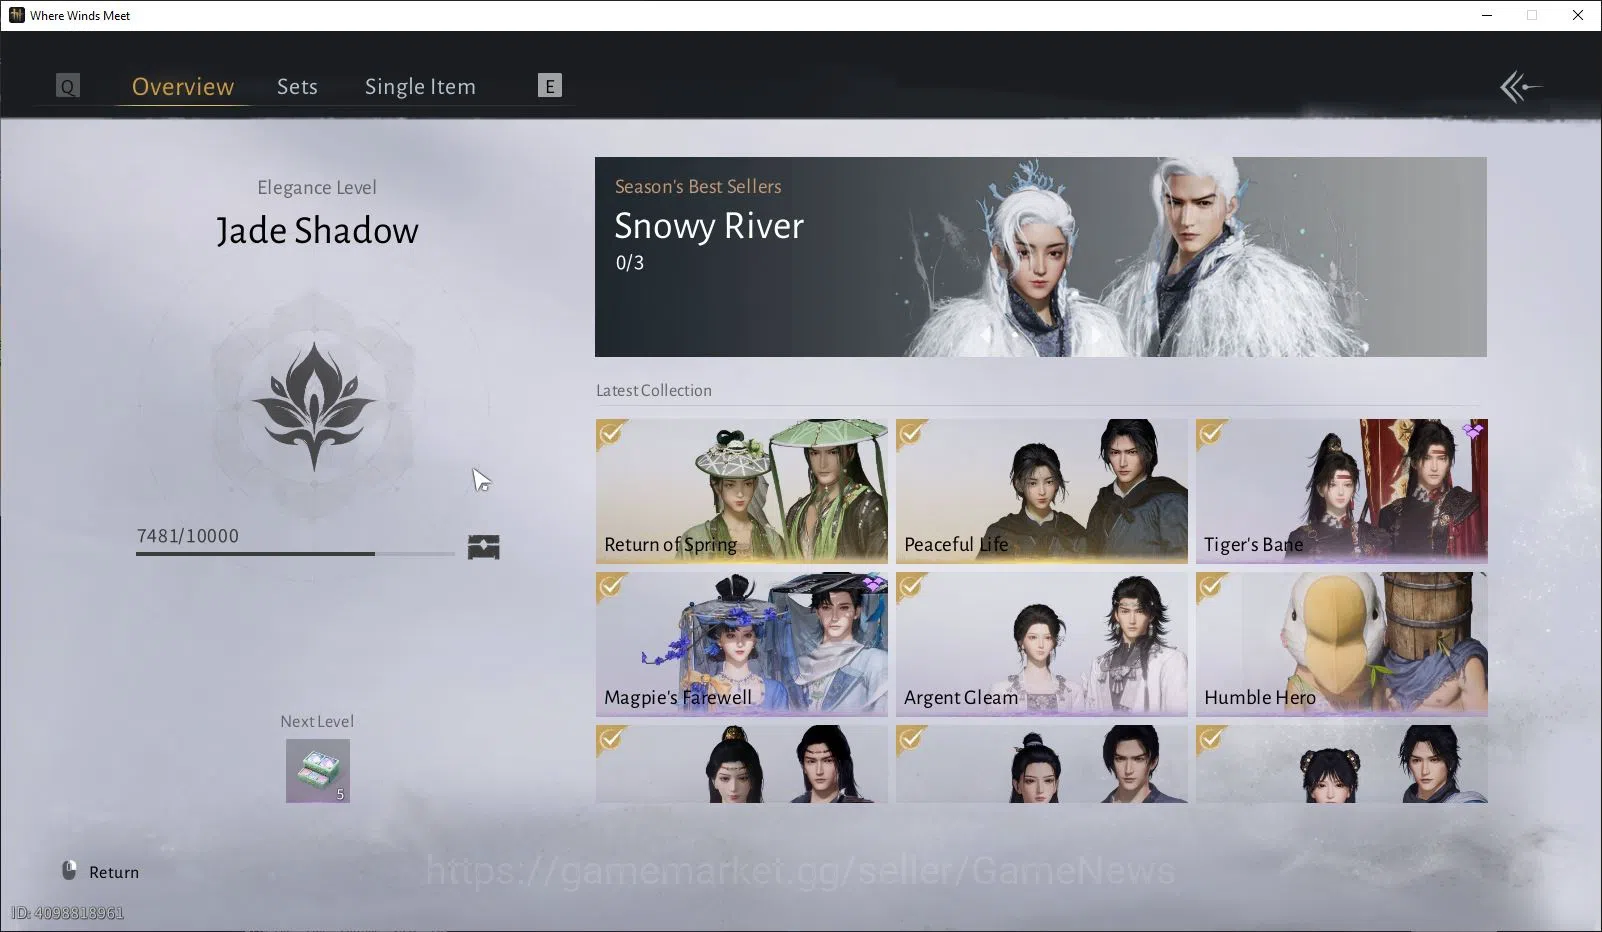
Task: Click the "Jade Shadow" level title
Action: pos(317,231)
